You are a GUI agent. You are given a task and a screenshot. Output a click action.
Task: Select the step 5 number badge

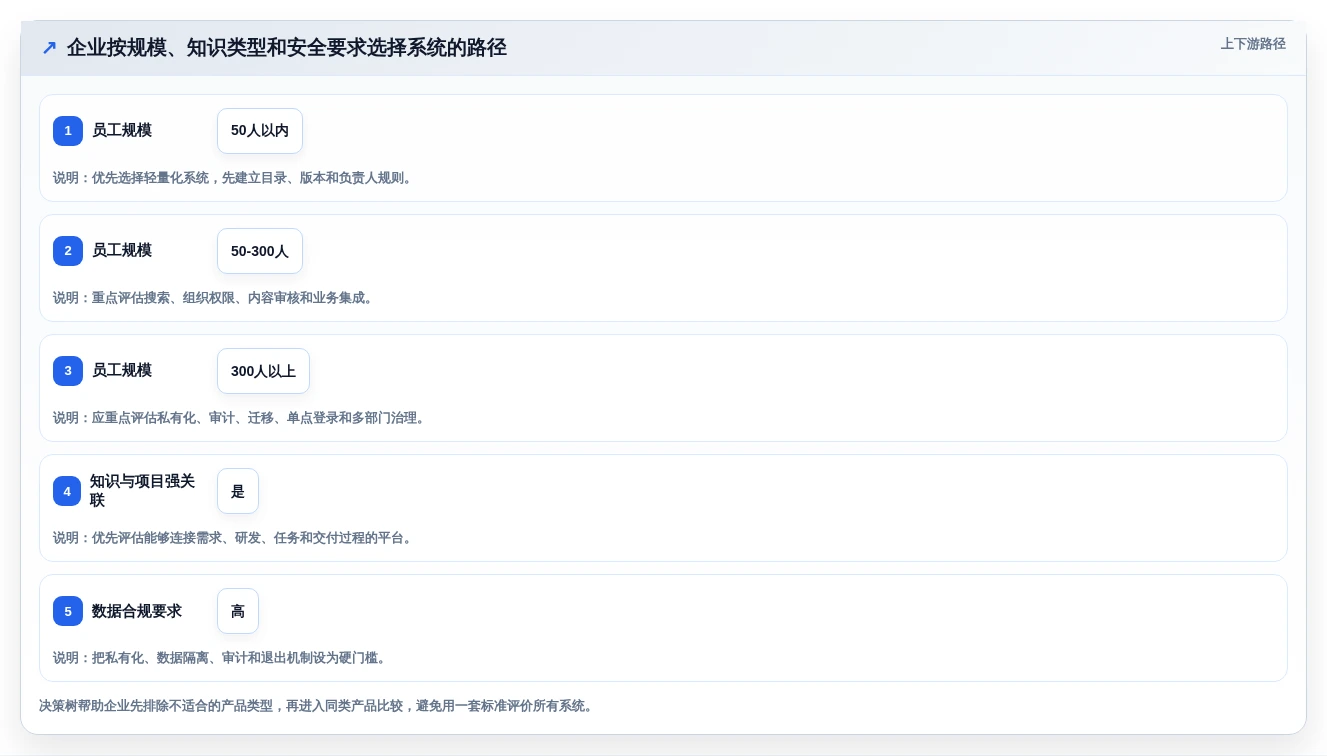point(68,611)
